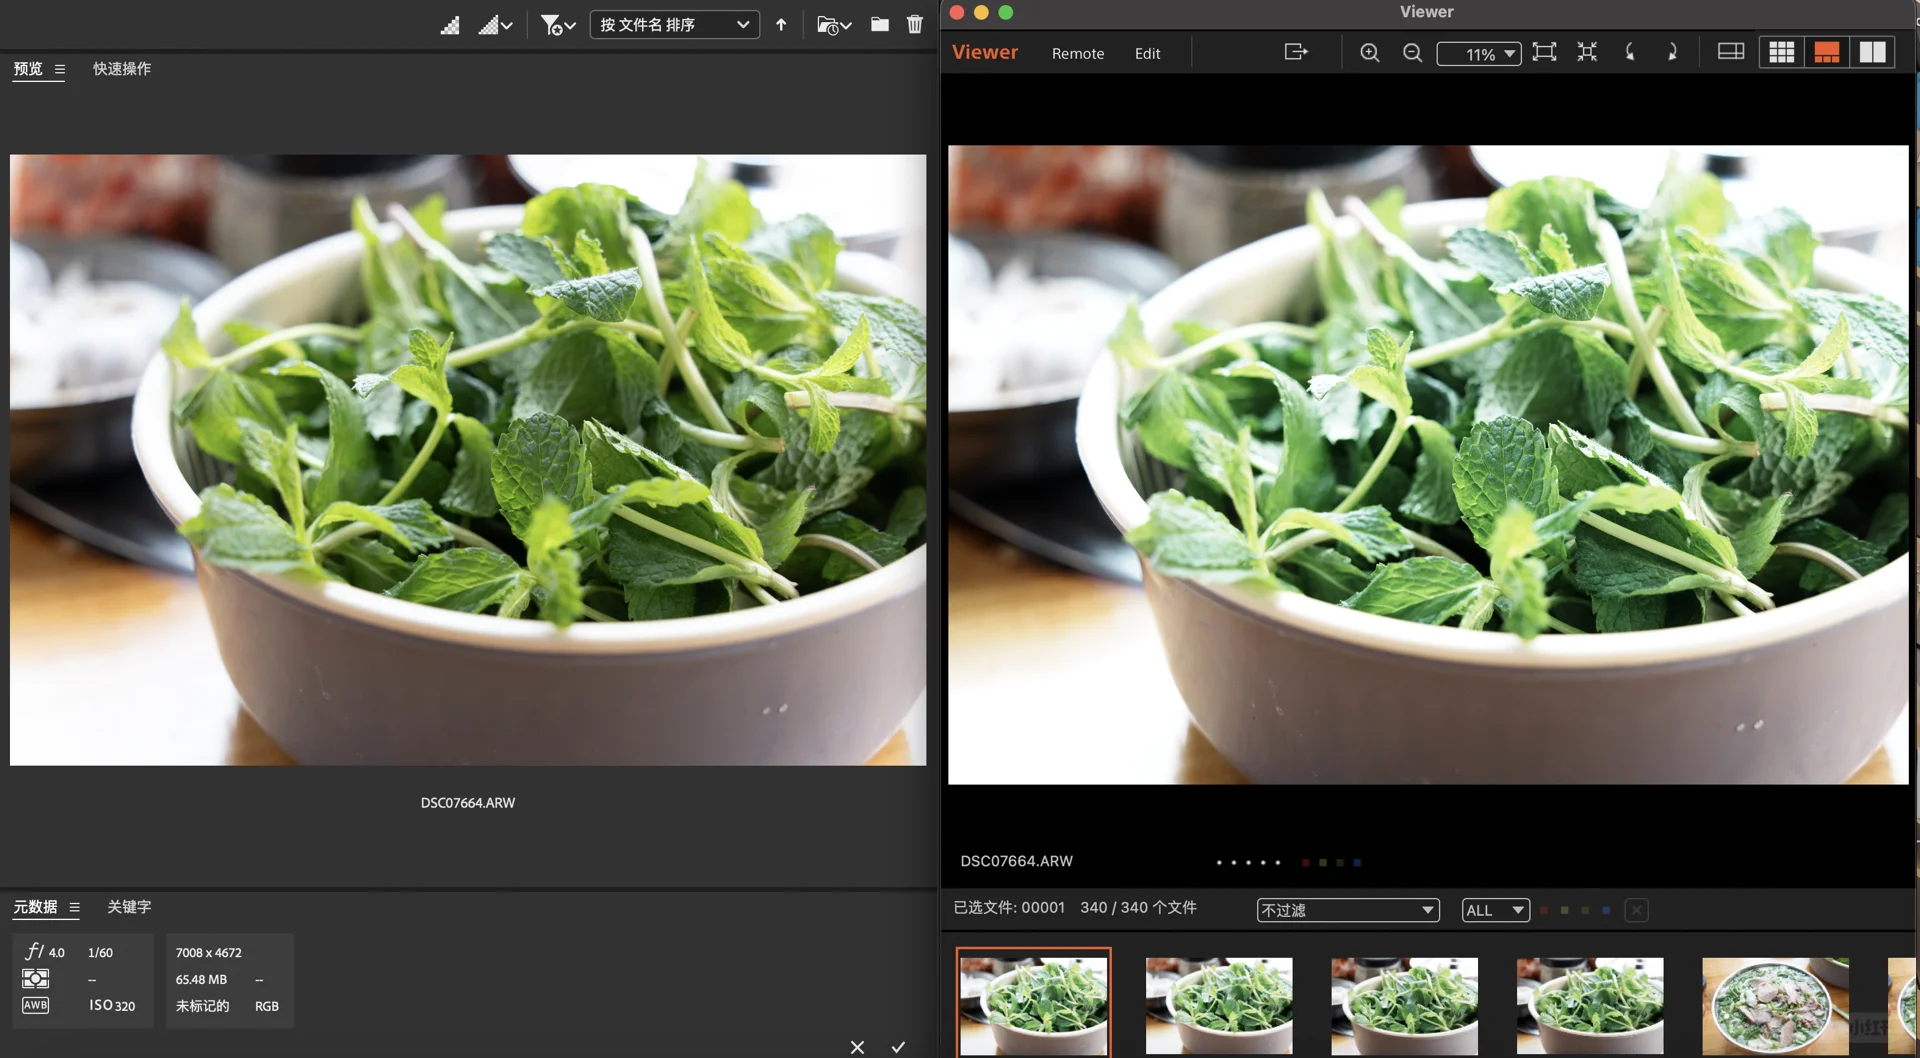Switch to the 预览 panel tab
Image resolution: width=1920 pixels, height=1058 pixels.
pyautogui.click(x=28, y=69)
